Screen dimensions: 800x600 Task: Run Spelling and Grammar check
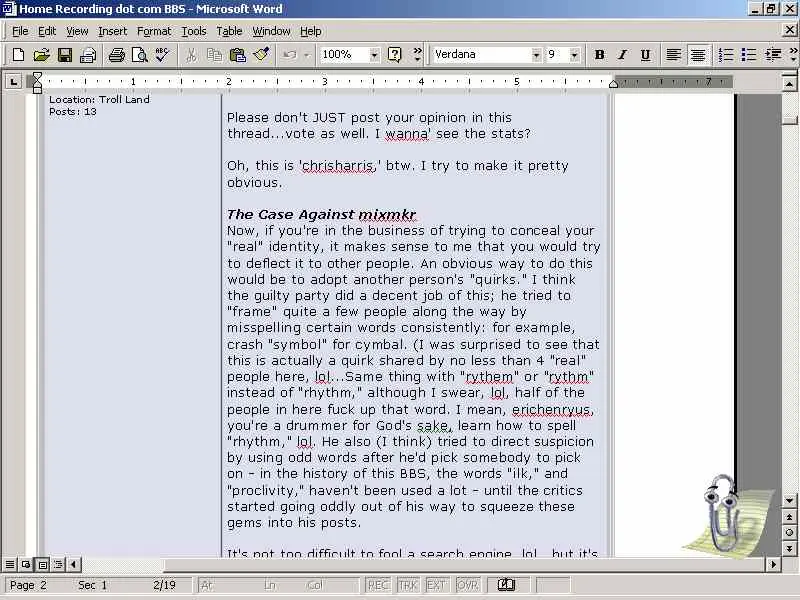162,55
